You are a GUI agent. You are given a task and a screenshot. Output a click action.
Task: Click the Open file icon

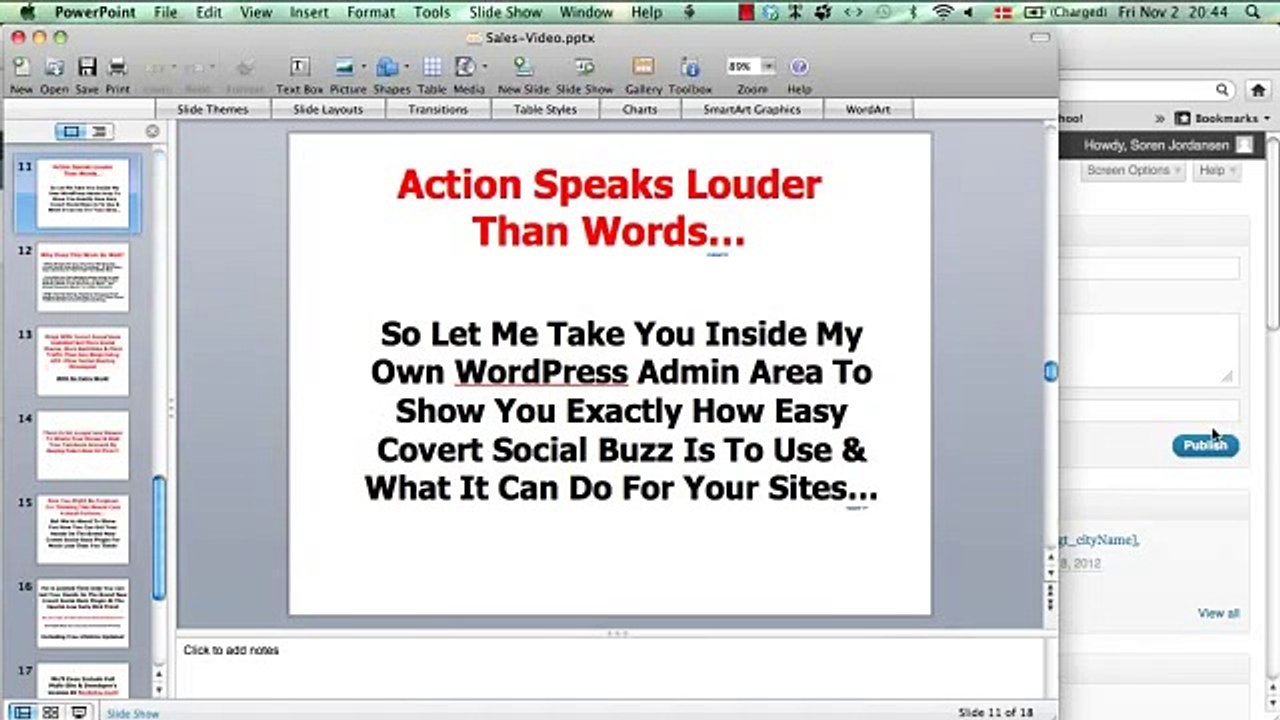pos(54,68)
